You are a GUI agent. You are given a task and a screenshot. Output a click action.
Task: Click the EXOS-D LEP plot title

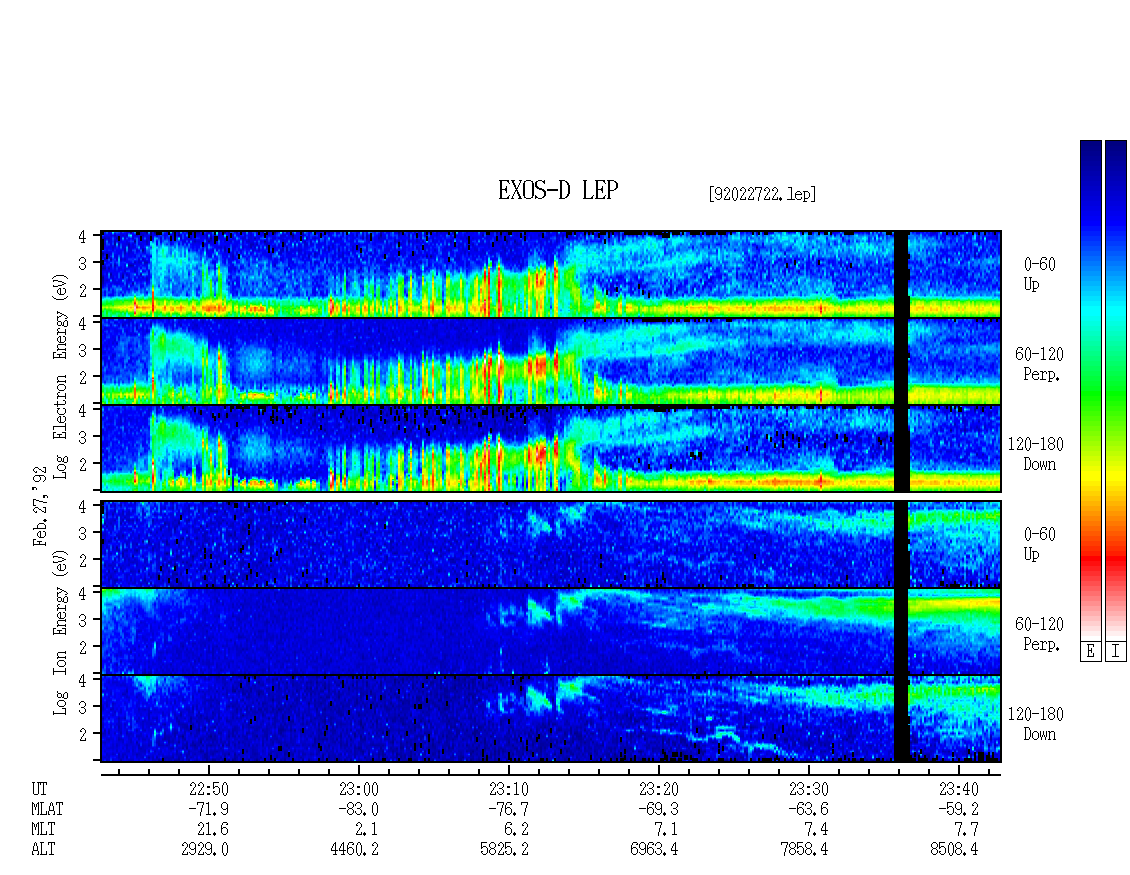(558, 191)
